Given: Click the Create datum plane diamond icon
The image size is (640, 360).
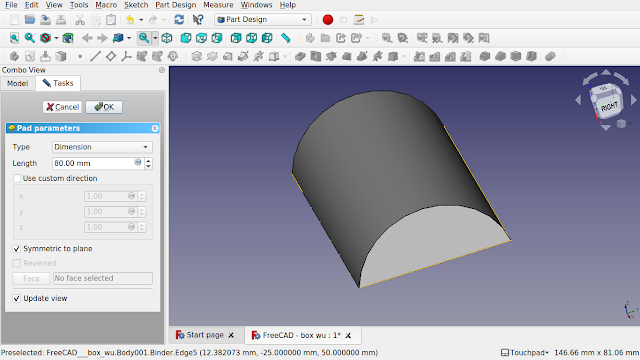Looking at the screenshot, I should pyautogui.click(x=111, y=56).
